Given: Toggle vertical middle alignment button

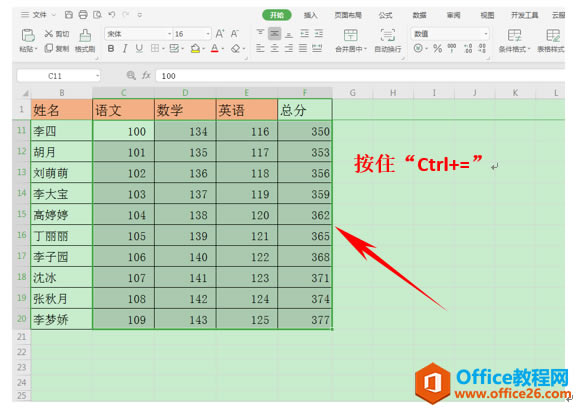Looking at the screenshot, I should coord(275,34).
